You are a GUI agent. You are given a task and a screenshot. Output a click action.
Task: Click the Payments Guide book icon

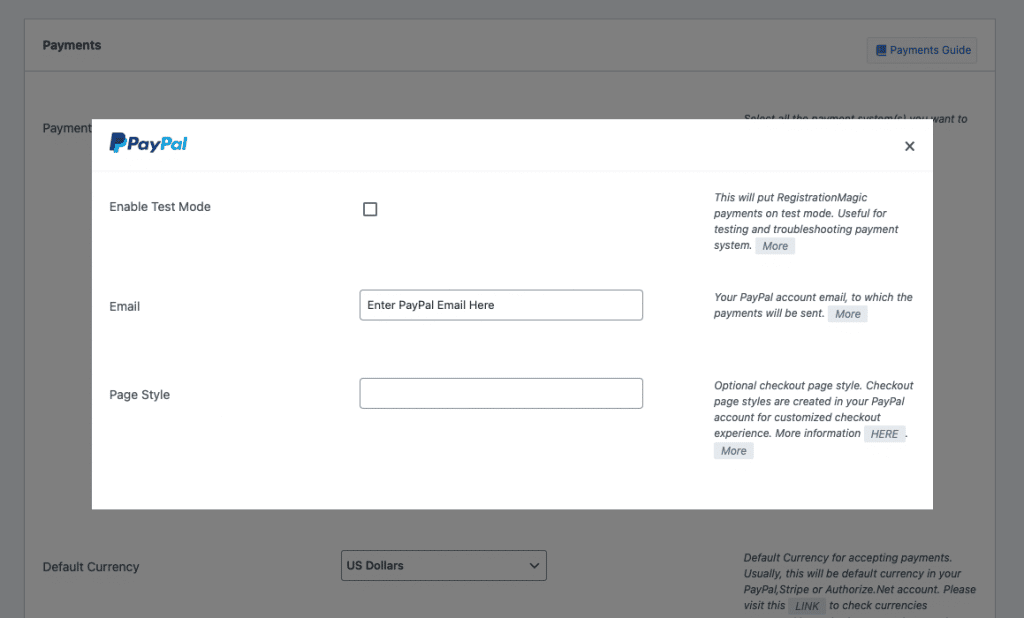[x=880, y=50]
